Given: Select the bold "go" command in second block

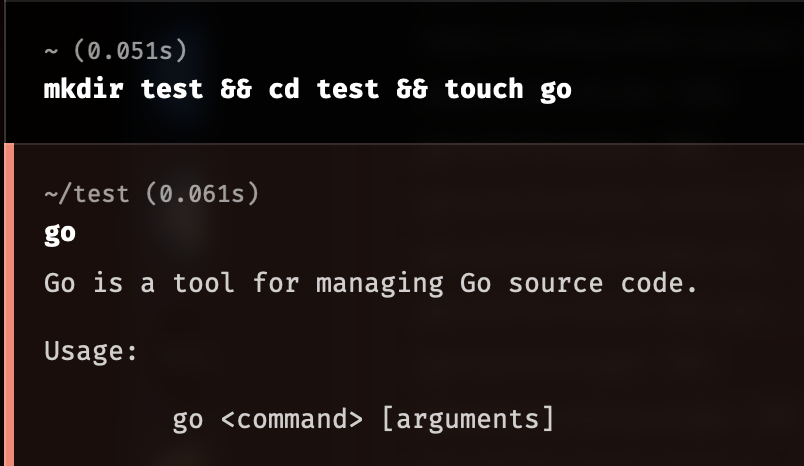Looking at the screenshot, I should pyautogui.click(x=60, y=234).
